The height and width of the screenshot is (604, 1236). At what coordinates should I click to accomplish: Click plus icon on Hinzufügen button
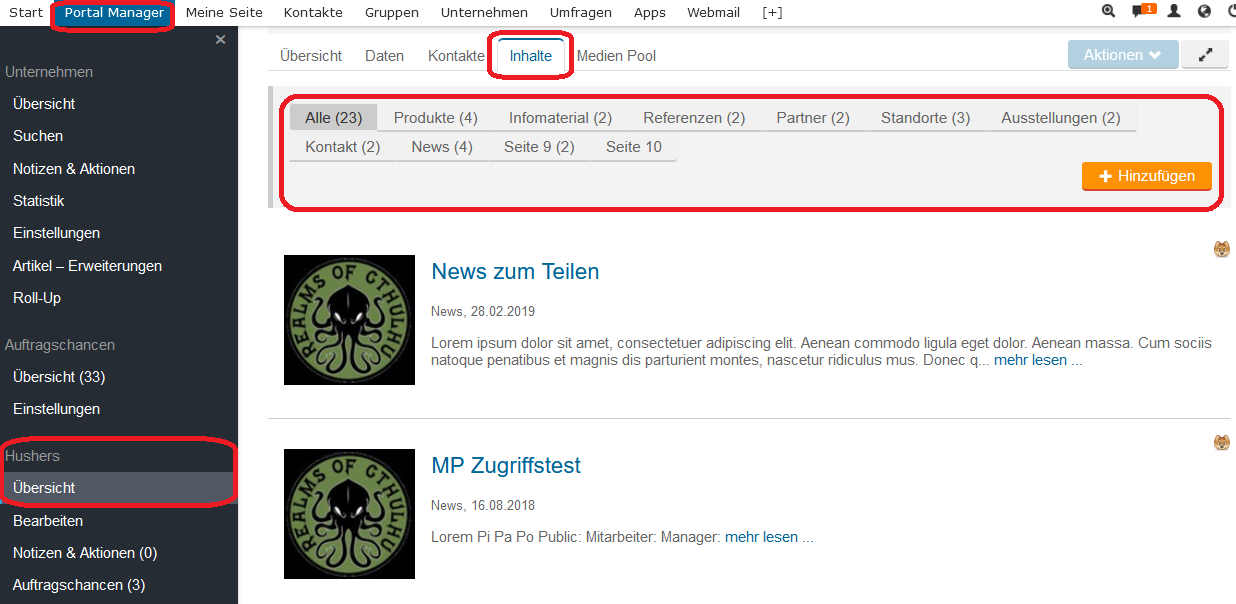(1105, 176)
